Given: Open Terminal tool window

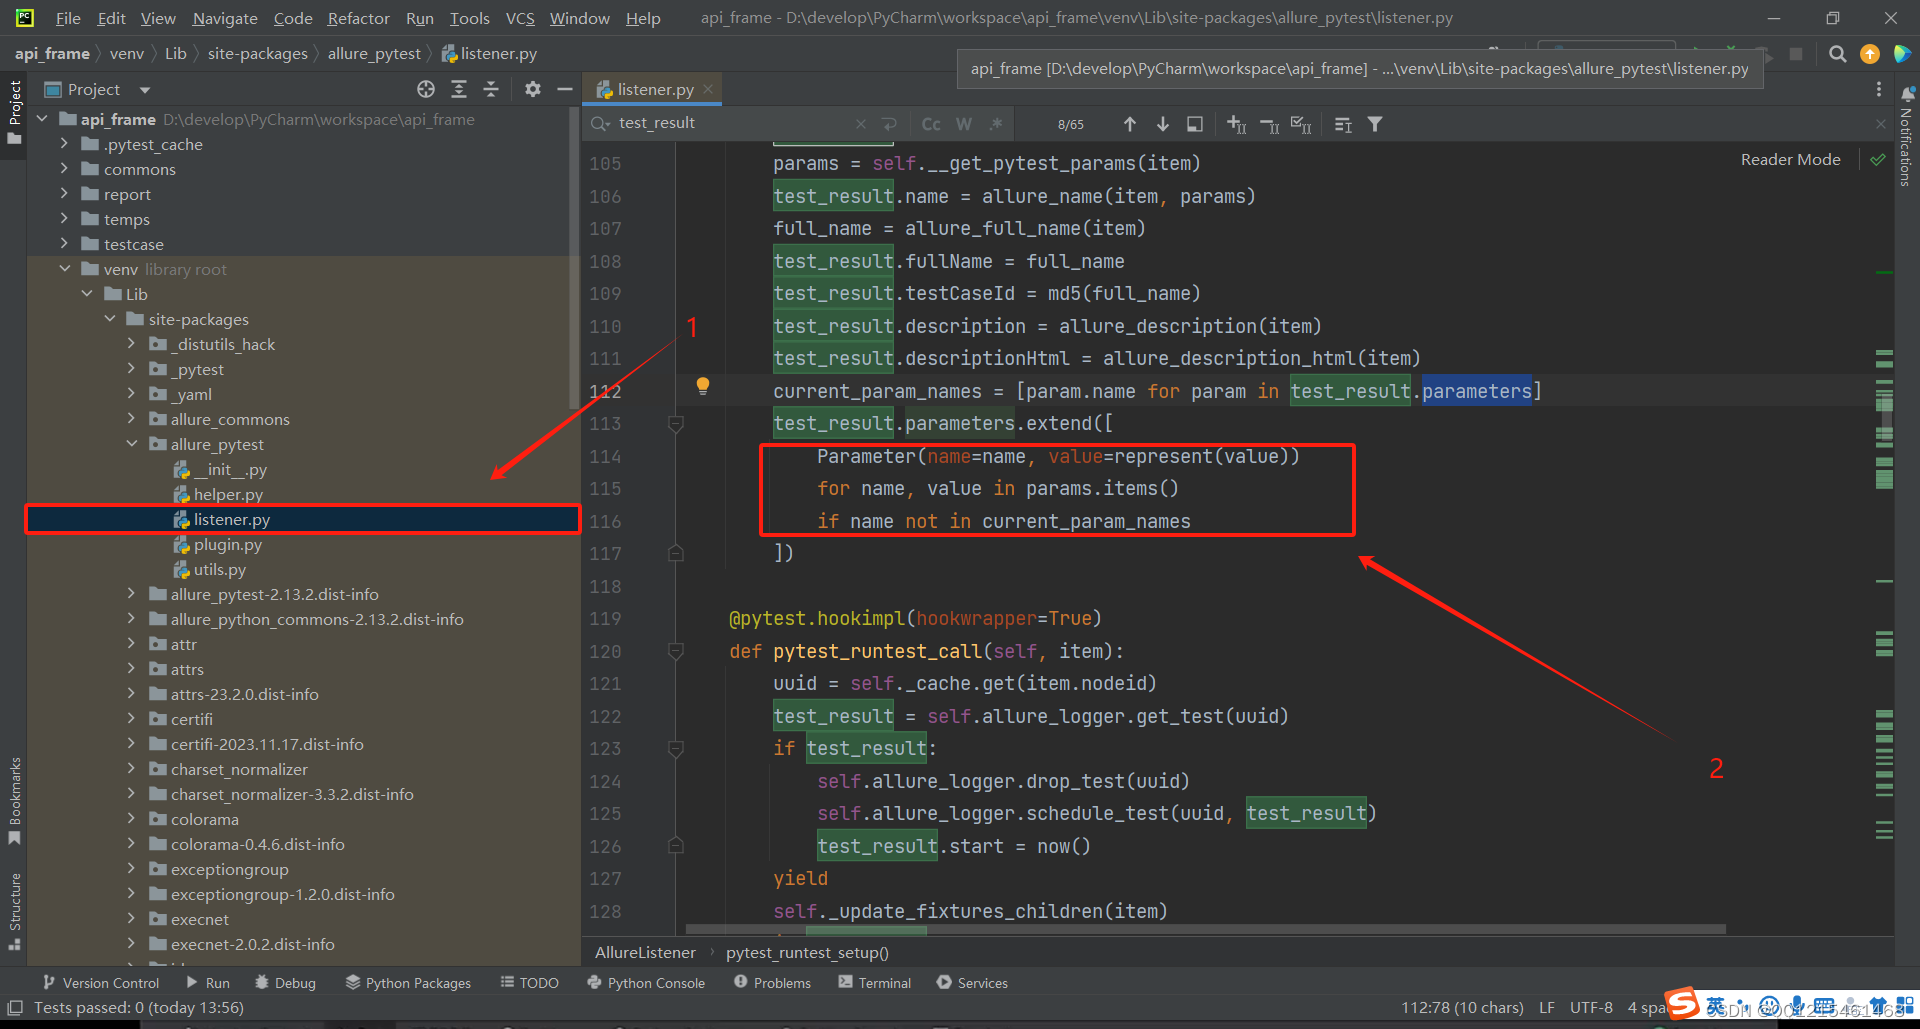Looking at the screenshot, I should [875, 983].
